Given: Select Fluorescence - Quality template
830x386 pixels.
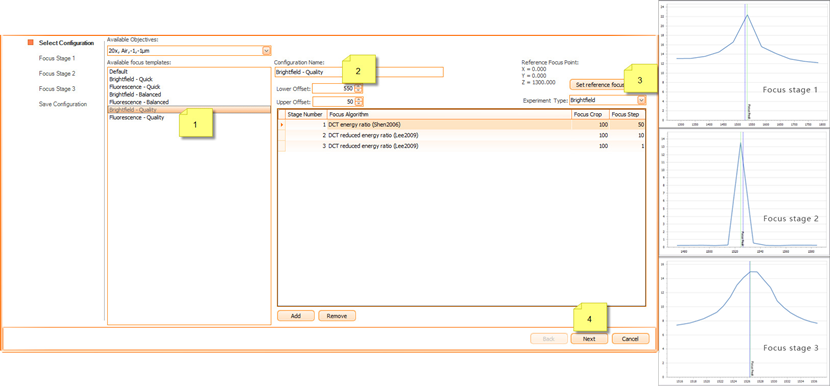Looking at the screenshot, I should 189,118.
